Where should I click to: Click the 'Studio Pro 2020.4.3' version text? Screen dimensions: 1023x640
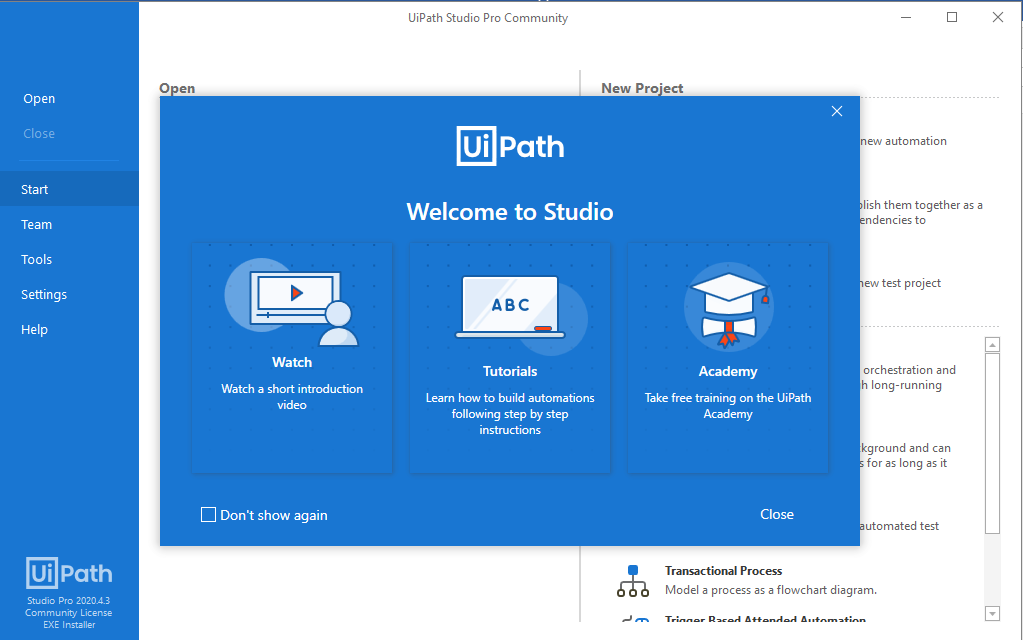[69, 600]
